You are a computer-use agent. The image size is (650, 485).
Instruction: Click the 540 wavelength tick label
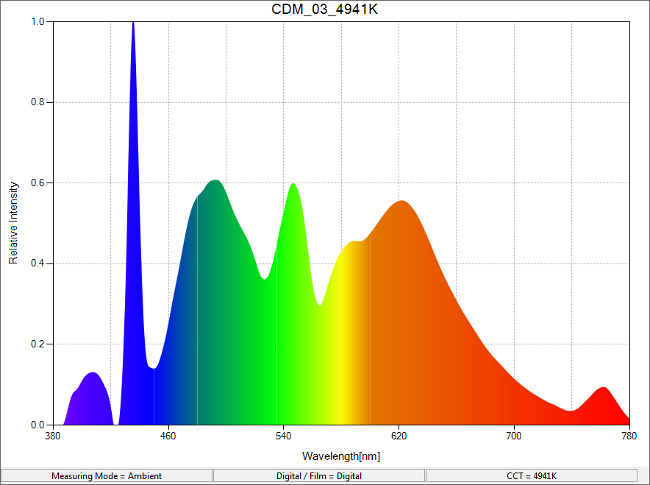(x=284, y=436)
